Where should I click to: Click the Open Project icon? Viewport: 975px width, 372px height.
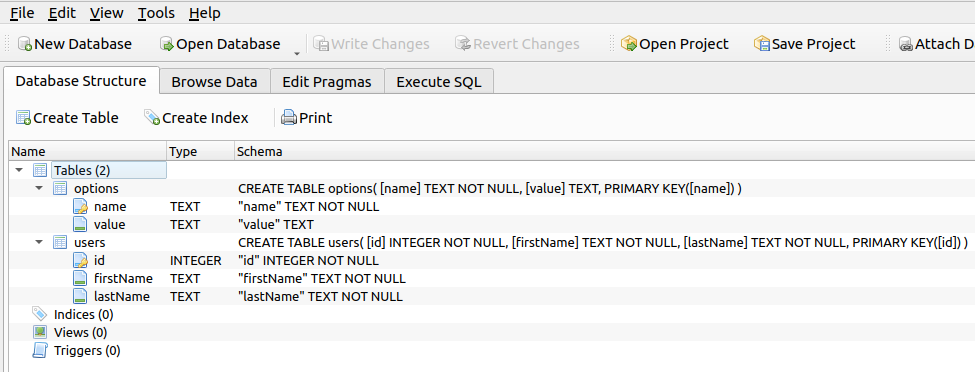coord(629,44)
